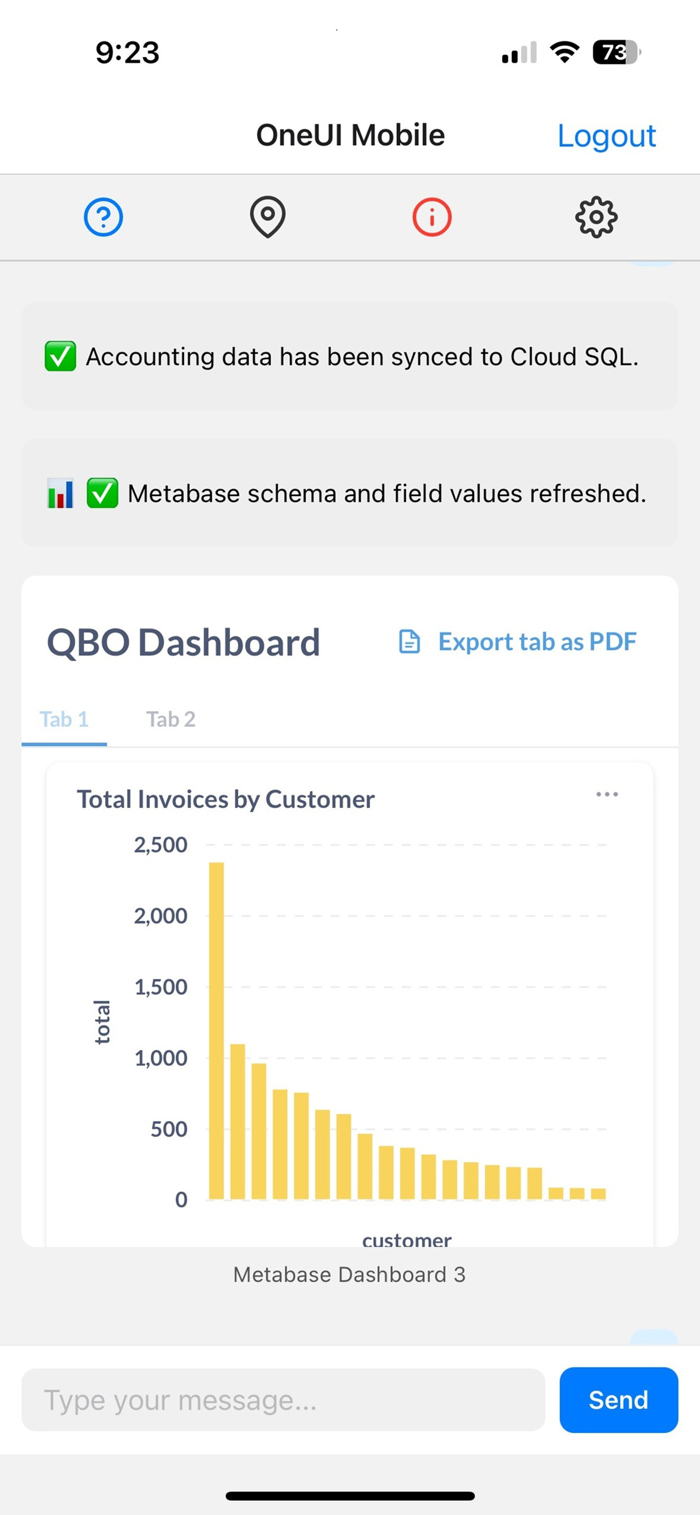Viewport: 700px width, 1515px height.
Task: Tap the Accounting data synced message
Action: point(350,357)
